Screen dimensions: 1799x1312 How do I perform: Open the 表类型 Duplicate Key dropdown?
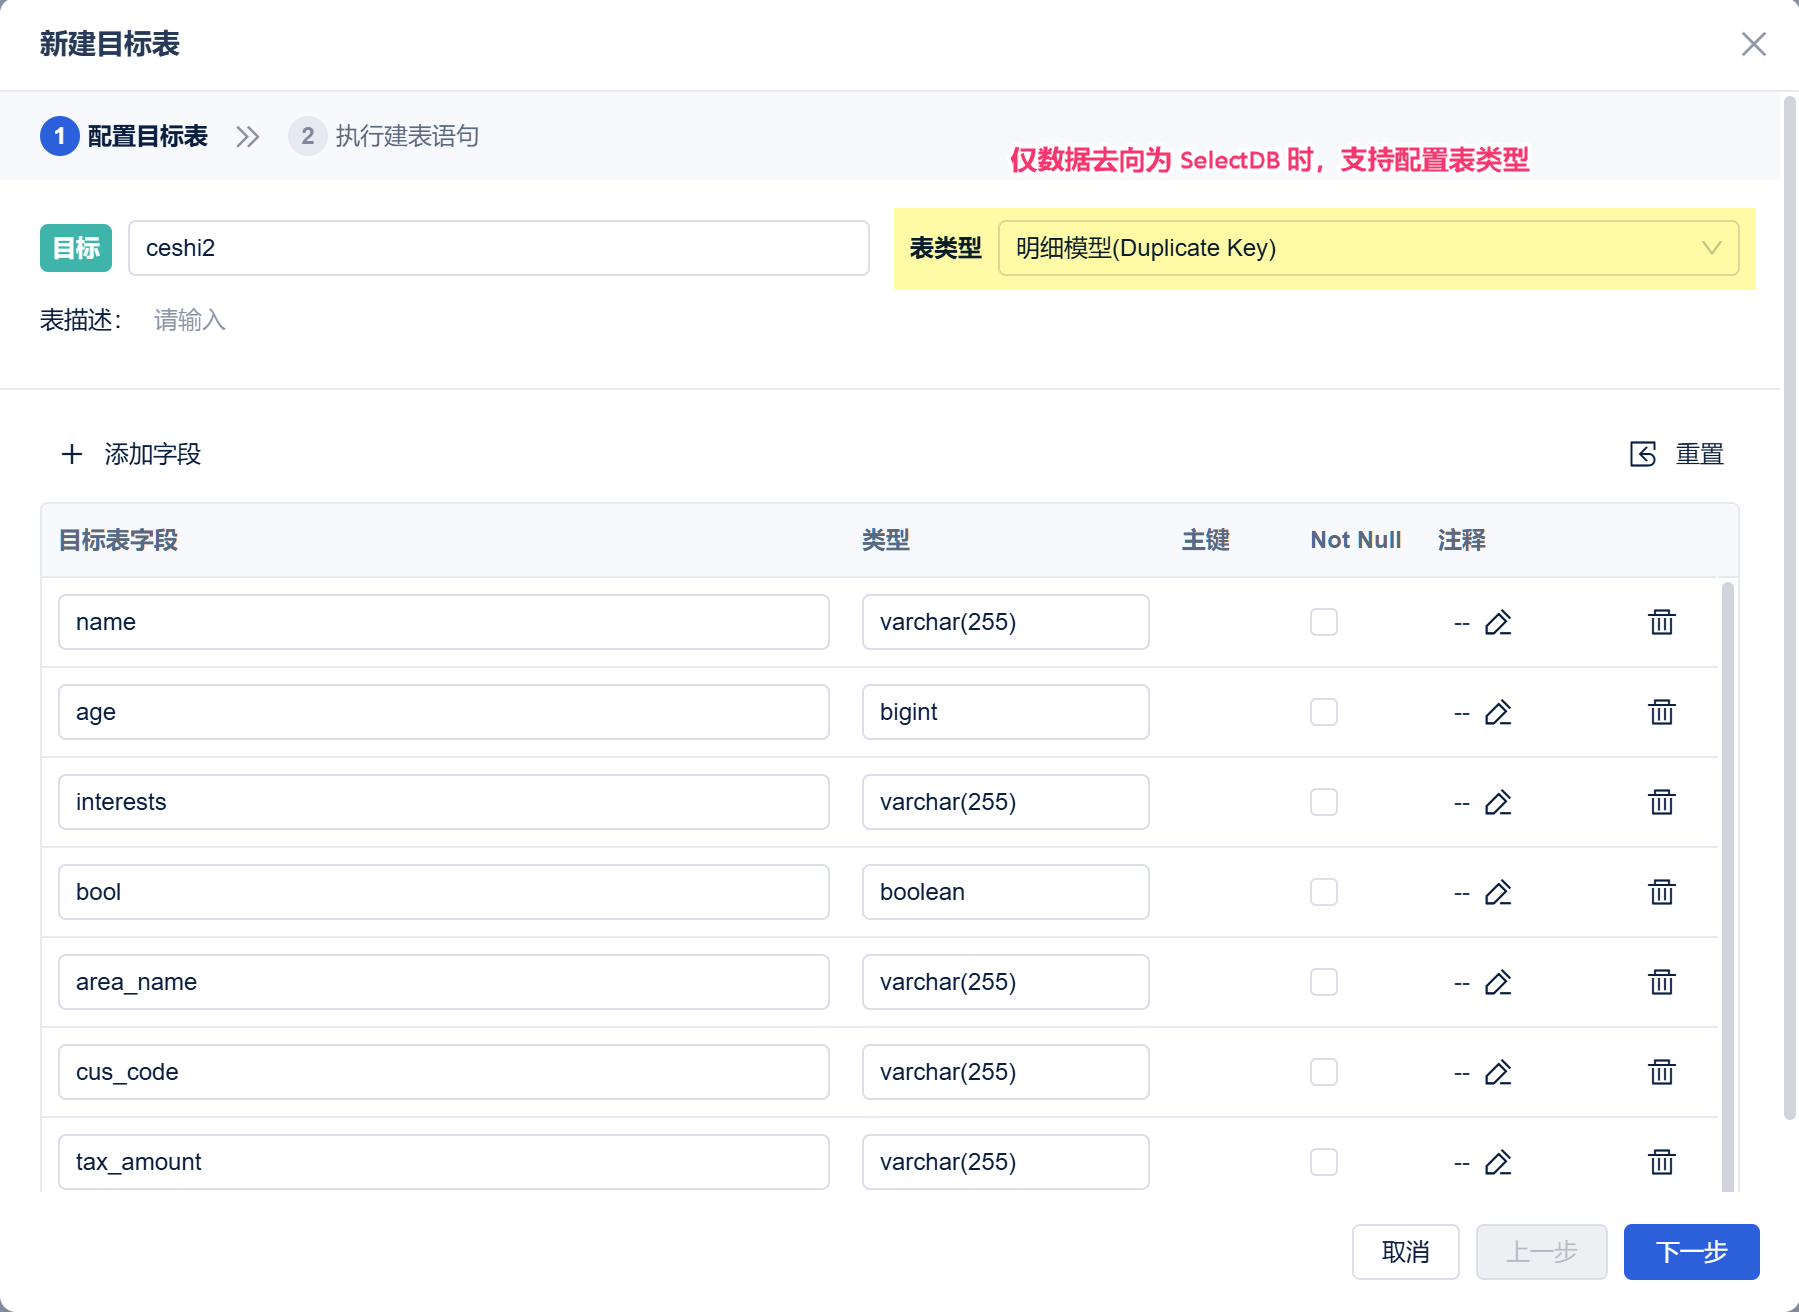pos(1368,248)
